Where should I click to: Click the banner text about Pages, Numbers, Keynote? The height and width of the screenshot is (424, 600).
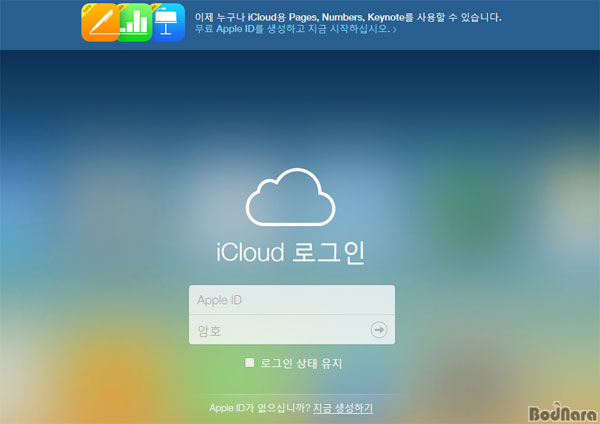pos(348,17)
